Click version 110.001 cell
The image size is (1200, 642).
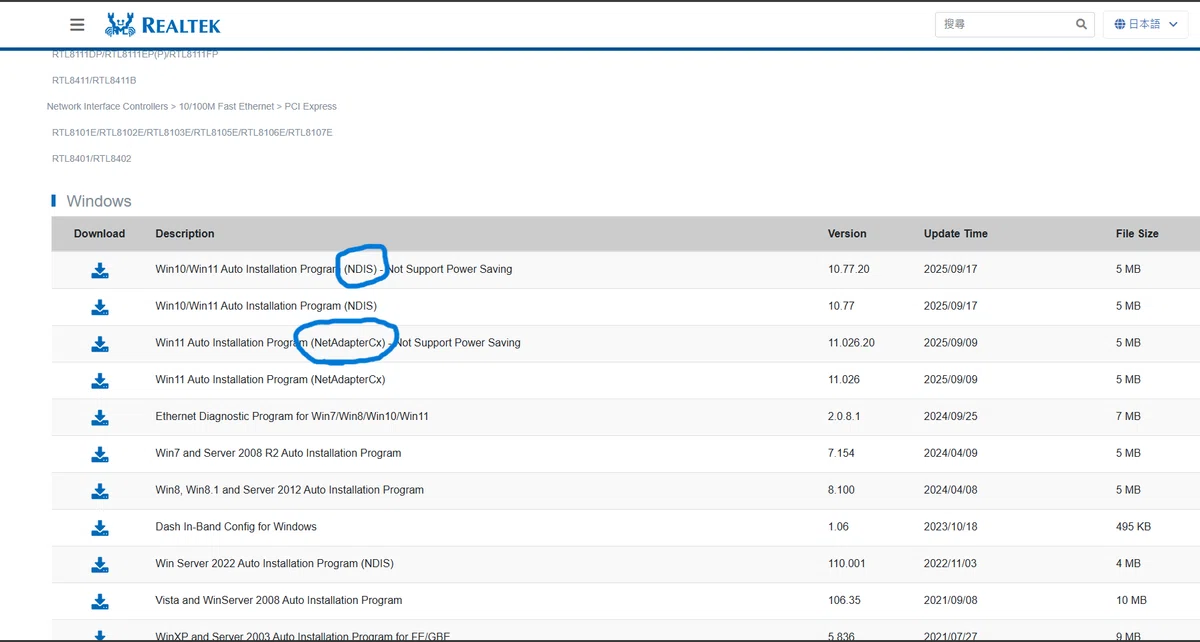point(847,564)
